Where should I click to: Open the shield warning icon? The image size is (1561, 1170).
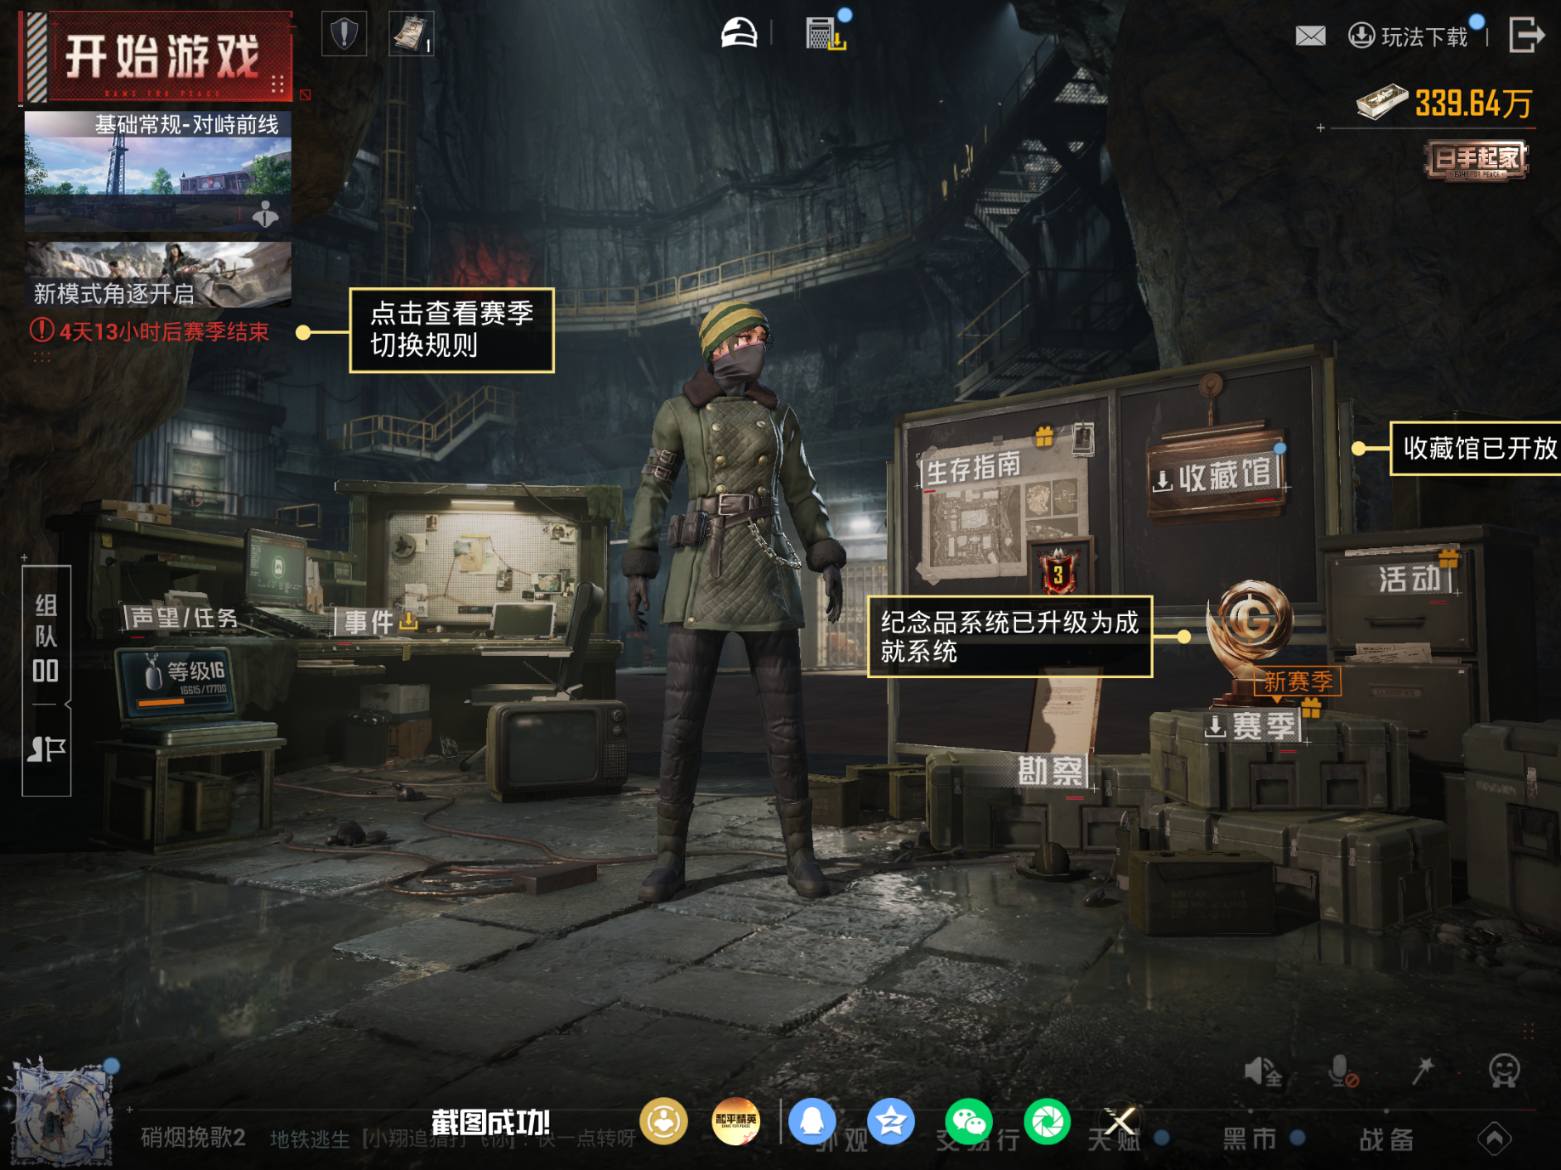pos(344,34)
